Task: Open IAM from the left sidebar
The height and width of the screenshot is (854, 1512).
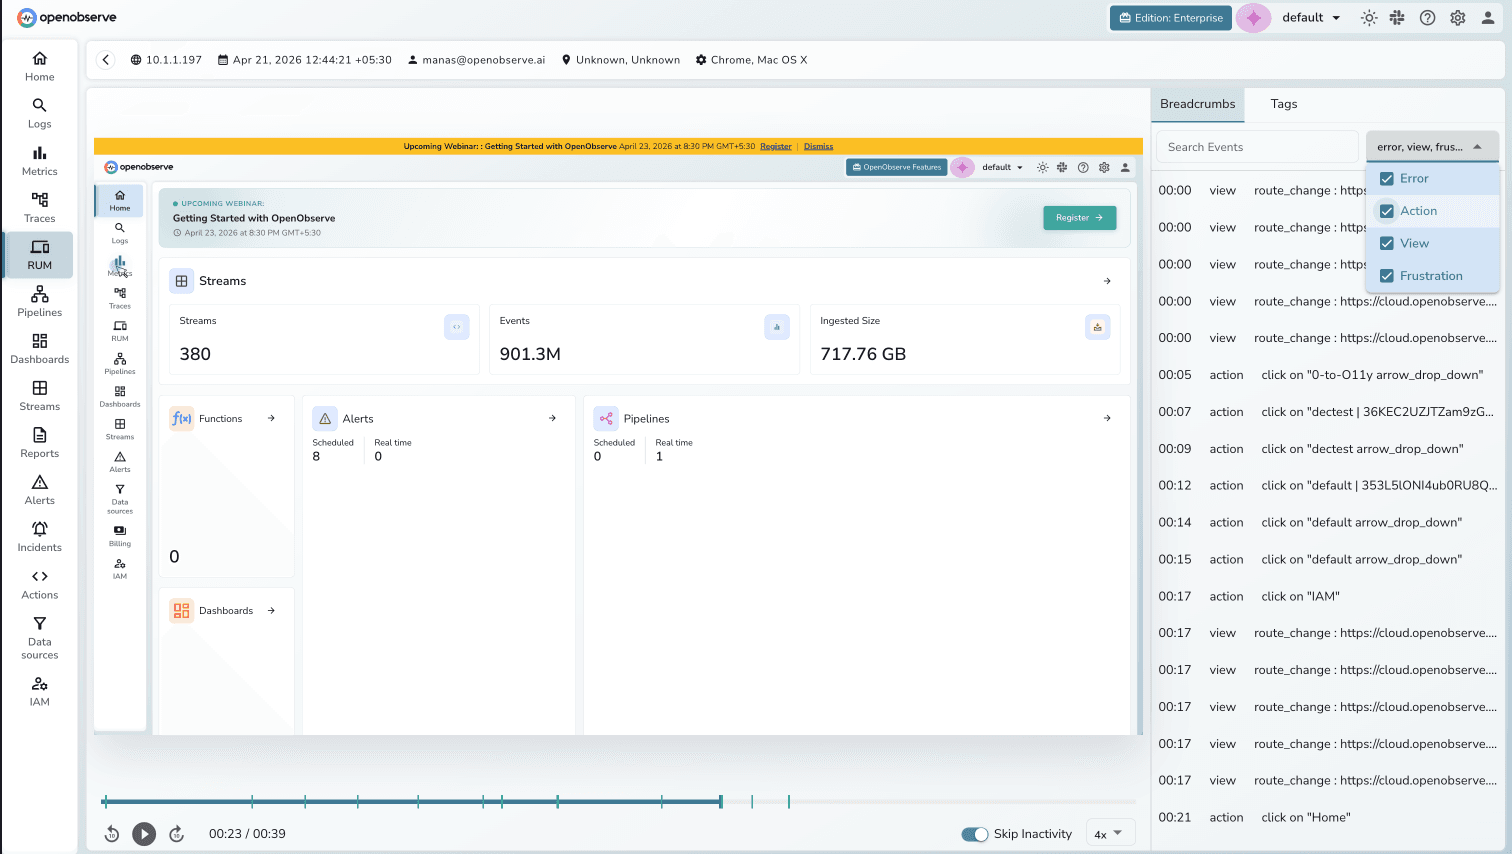Action: (x=39, y=690)
